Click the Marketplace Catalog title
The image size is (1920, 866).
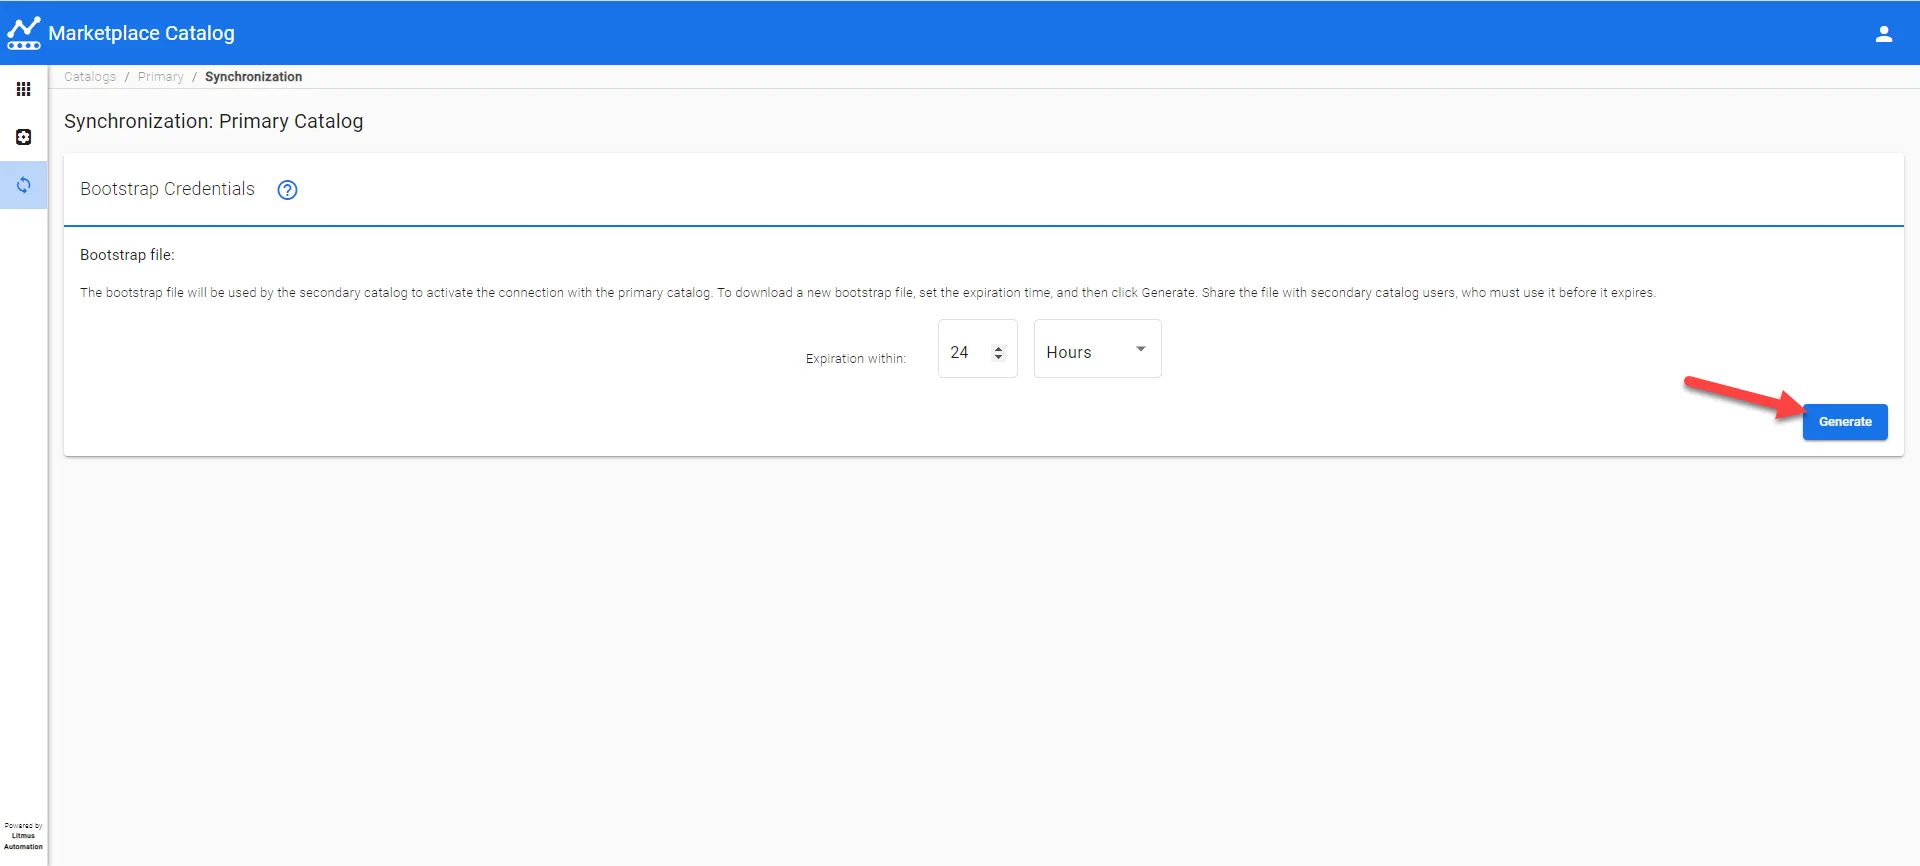point(141,33)
